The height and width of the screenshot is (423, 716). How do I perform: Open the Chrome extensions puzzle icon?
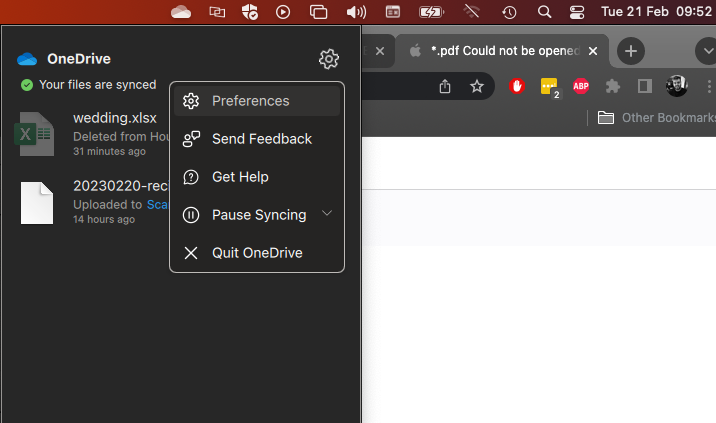pyautogui.click(x=613, y=86)
